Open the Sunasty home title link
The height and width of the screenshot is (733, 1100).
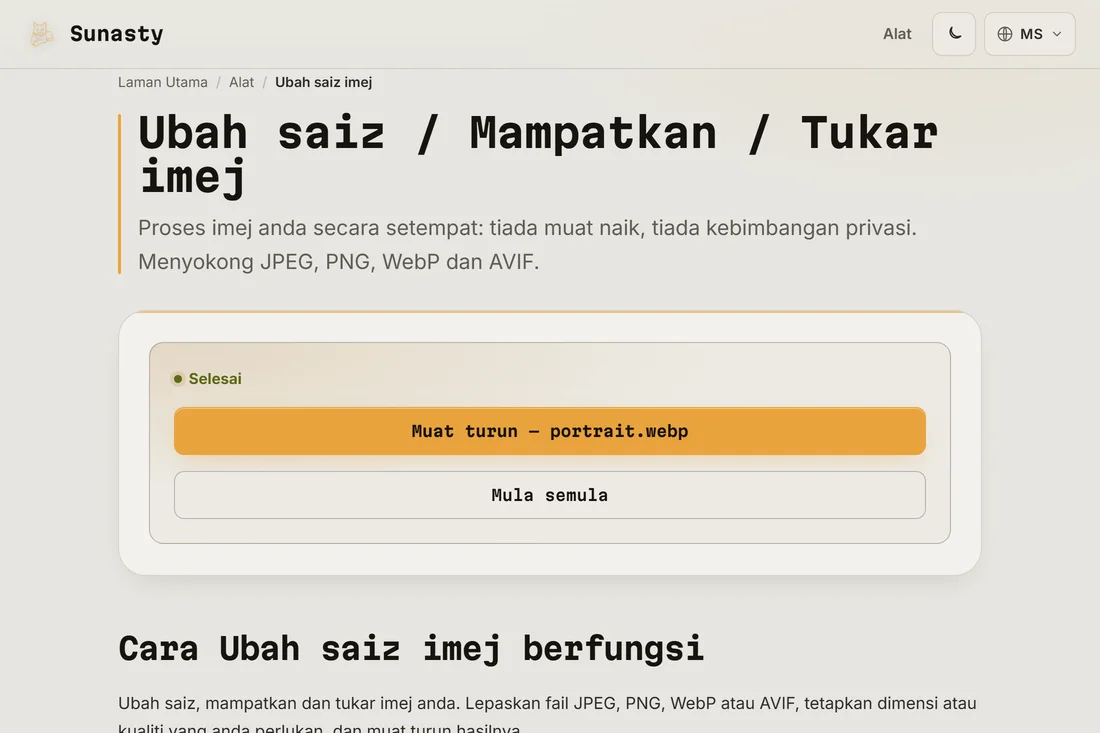tap(116, 34)
